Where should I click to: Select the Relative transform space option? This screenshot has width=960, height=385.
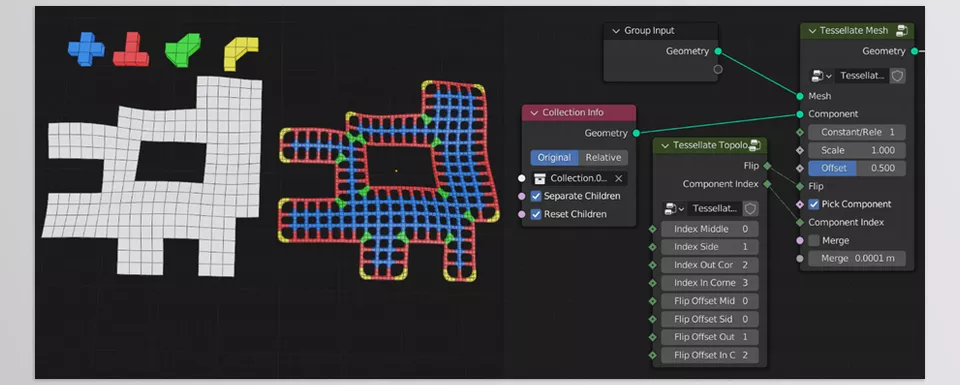click(x=603, y=157)
